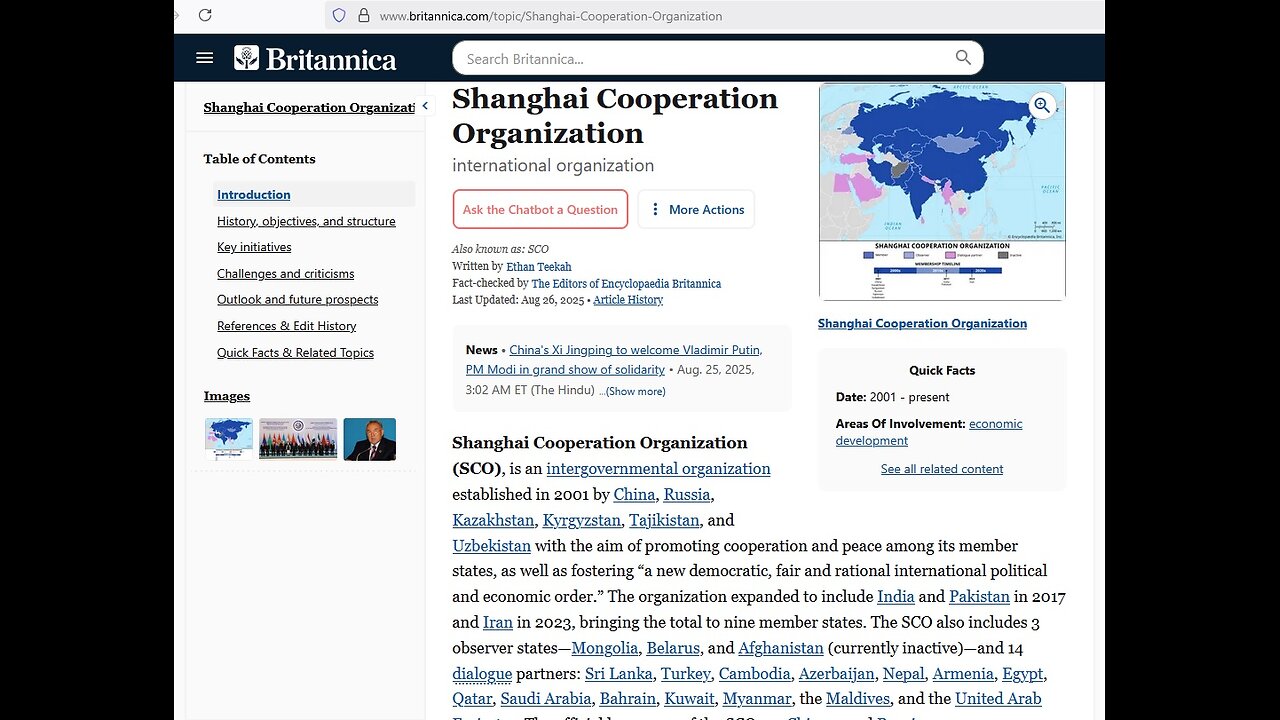Open the Kazakhstan link

[493, 520]
